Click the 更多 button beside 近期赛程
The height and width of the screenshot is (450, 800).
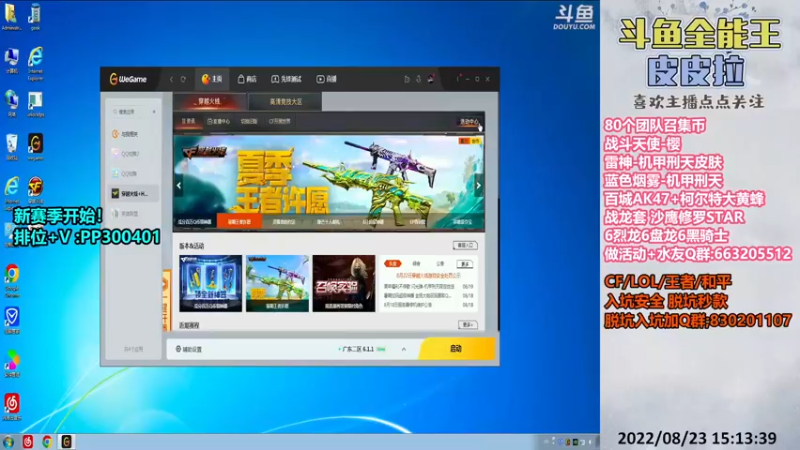coord(467,324)
